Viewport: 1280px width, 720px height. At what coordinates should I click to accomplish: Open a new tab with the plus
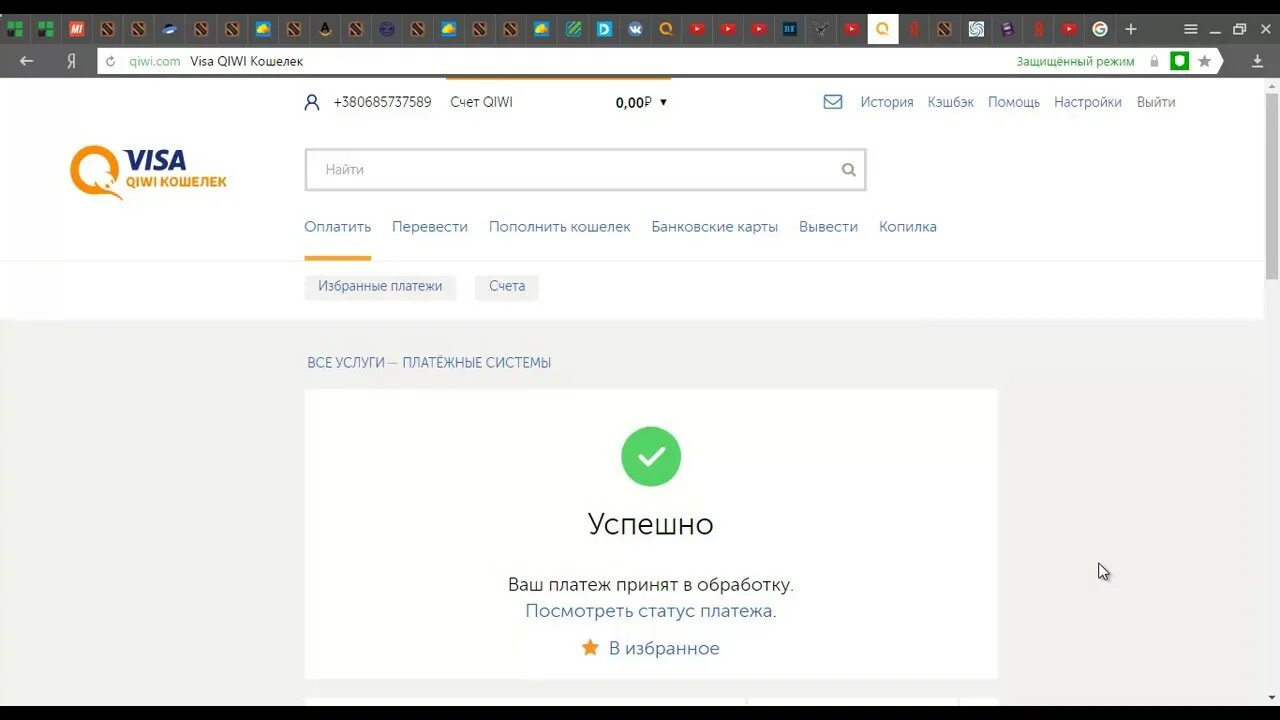[1131, 29]
